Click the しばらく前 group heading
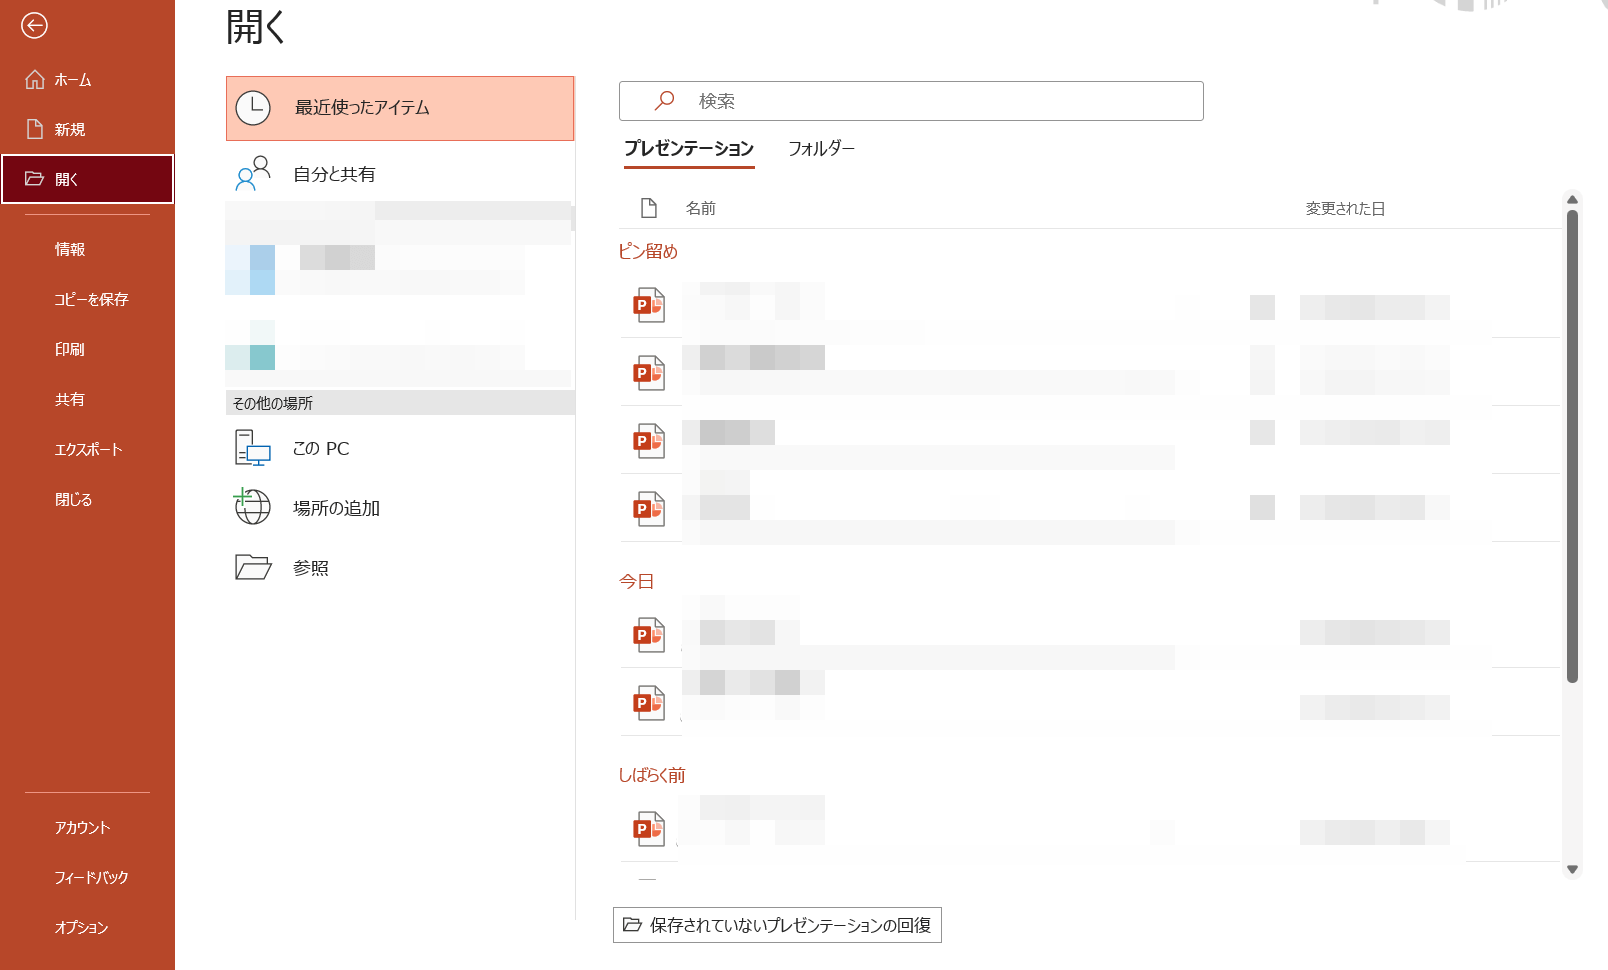The width and height of the screenshot is (1608, 970). (x=652, y=775)
